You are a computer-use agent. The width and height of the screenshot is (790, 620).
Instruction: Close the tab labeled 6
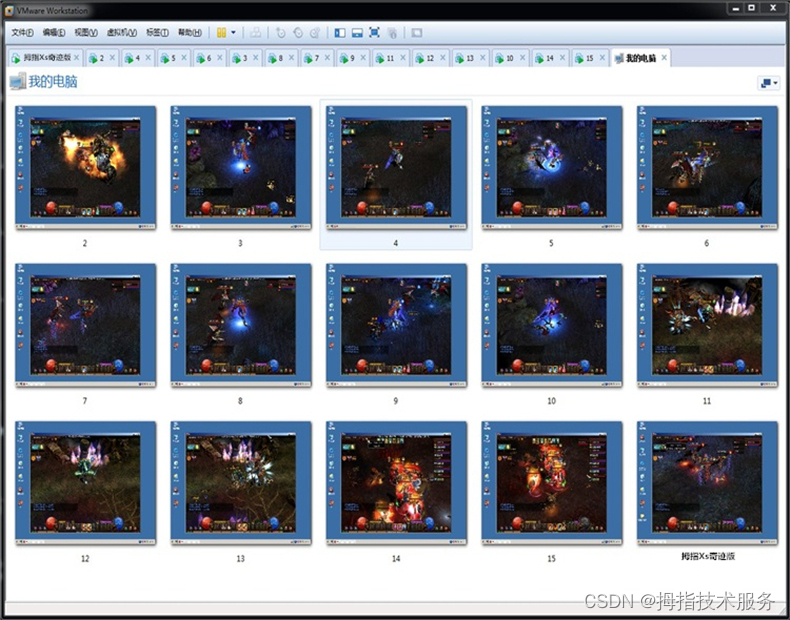[x=220, y=58]
